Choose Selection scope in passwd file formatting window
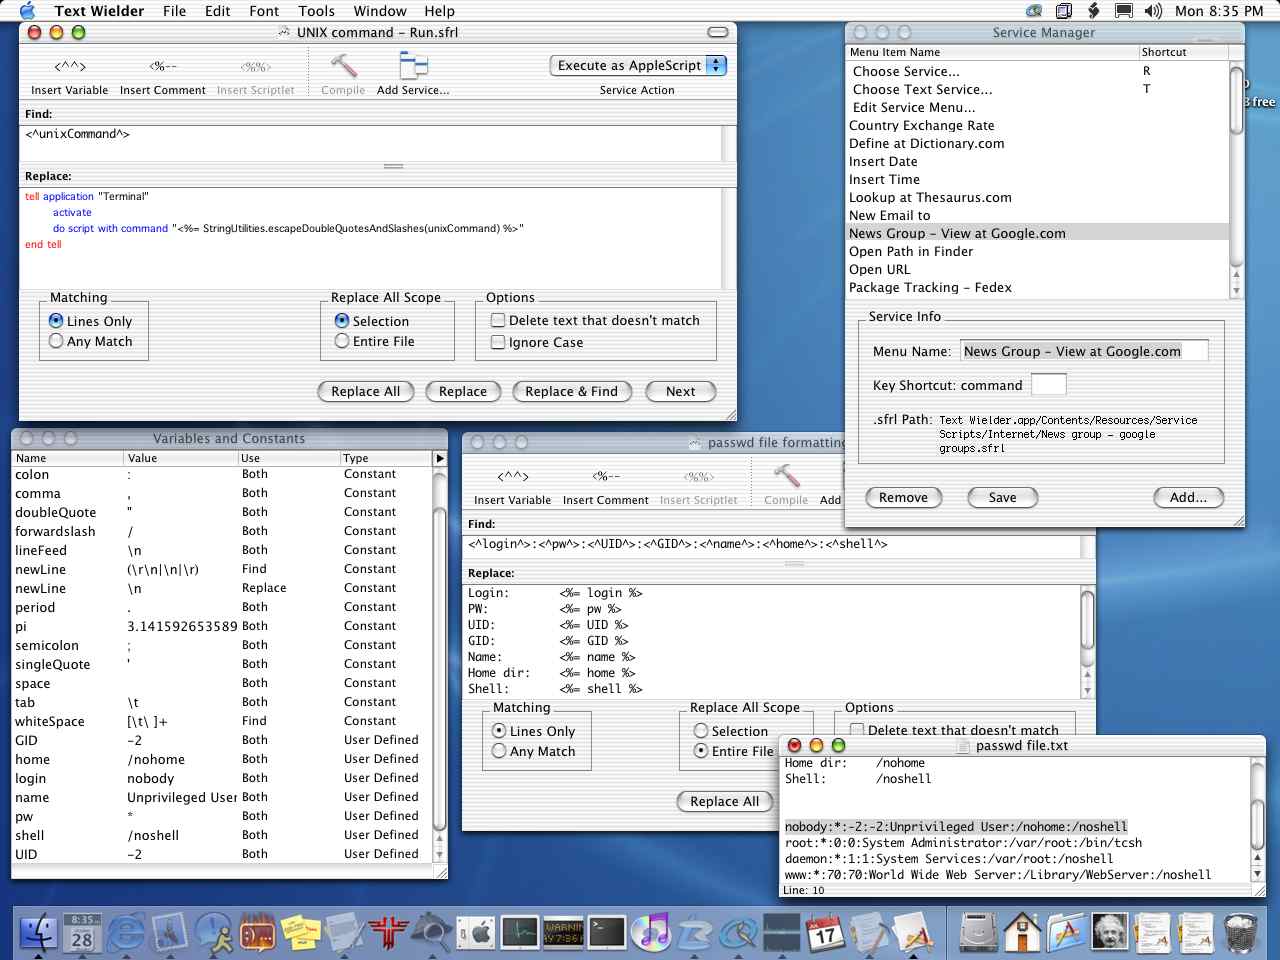 click(x=701, y=731)
